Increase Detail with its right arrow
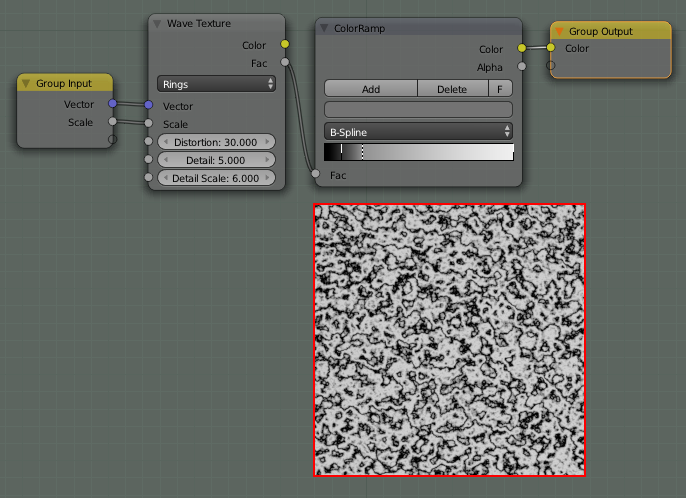Viewport: 686px width, 498px height. point(267,160)
